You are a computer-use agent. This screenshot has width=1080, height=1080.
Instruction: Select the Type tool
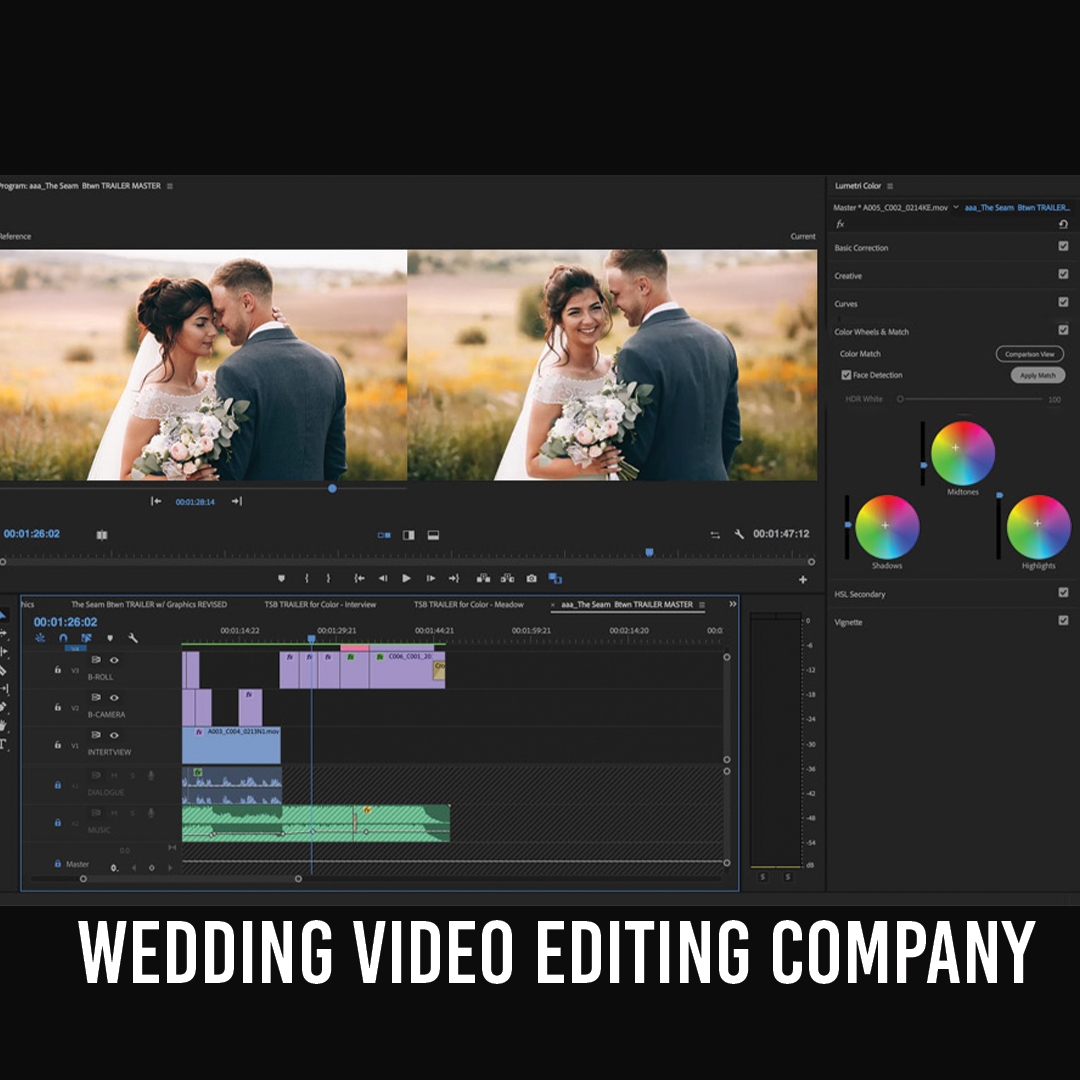click(x=3, y=744)
